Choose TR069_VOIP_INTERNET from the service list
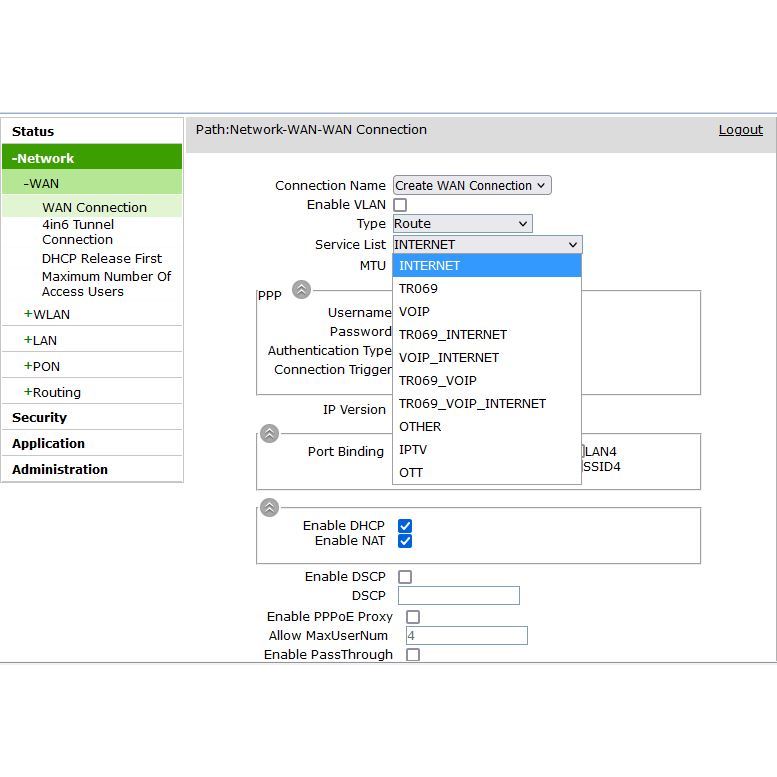The width and height of the screenshot is (777, 777). (472, 404)
